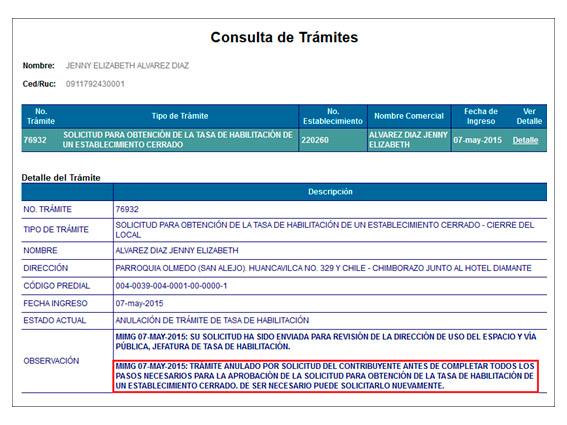The height and width of the screenshot is (425, 567).
Task: Click the 'No. Establecimiento' column header
Action: 333,116
